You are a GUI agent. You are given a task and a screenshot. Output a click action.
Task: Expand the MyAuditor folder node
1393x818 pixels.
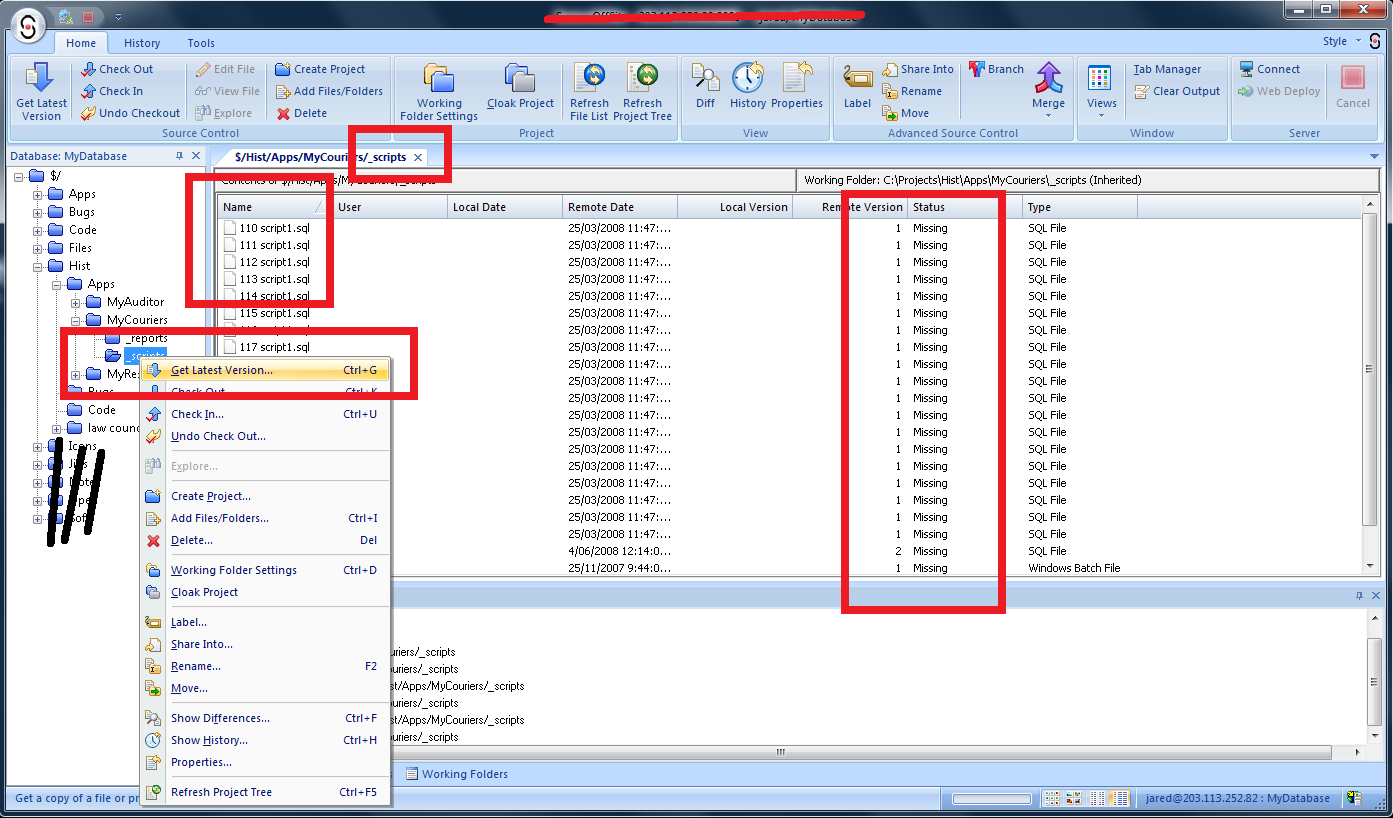[x=76, y=302]
